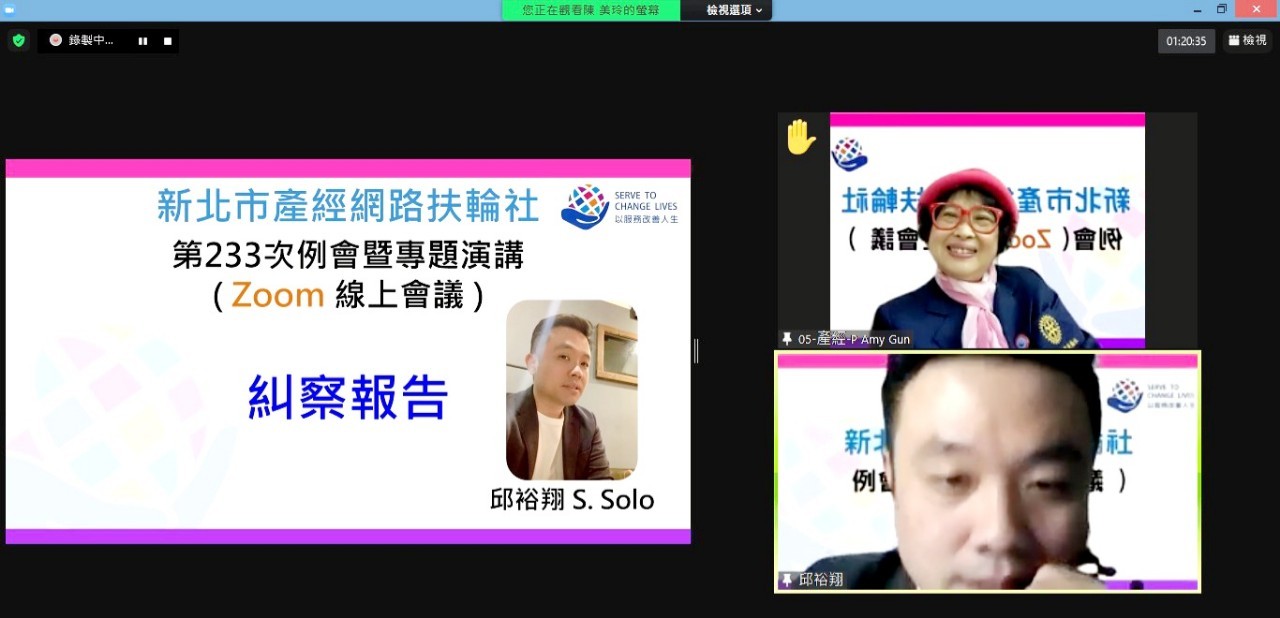Click the green screen-sharing notification banner
This screenshot has height=618, width=1280.
click(591, 10)
